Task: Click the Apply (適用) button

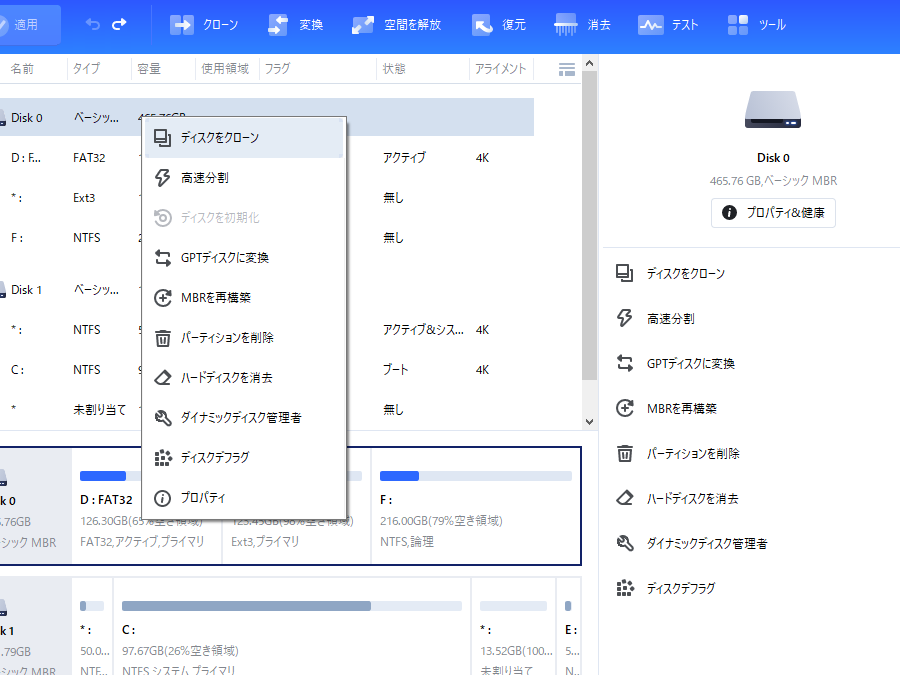Action: [28, 25]
